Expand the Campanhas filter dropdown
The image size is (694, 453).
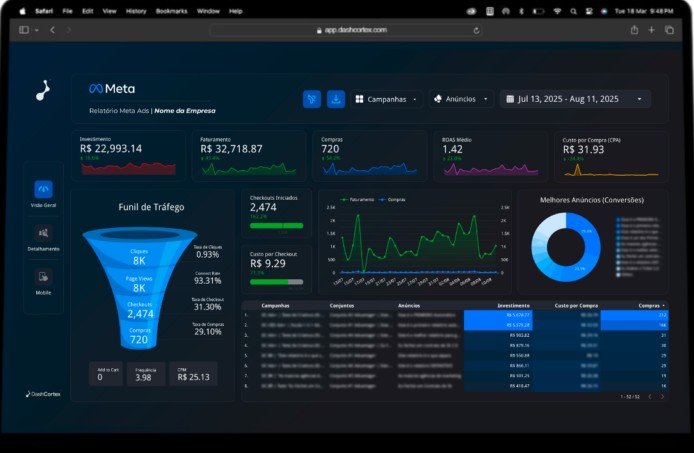click(x=386, y=99)
